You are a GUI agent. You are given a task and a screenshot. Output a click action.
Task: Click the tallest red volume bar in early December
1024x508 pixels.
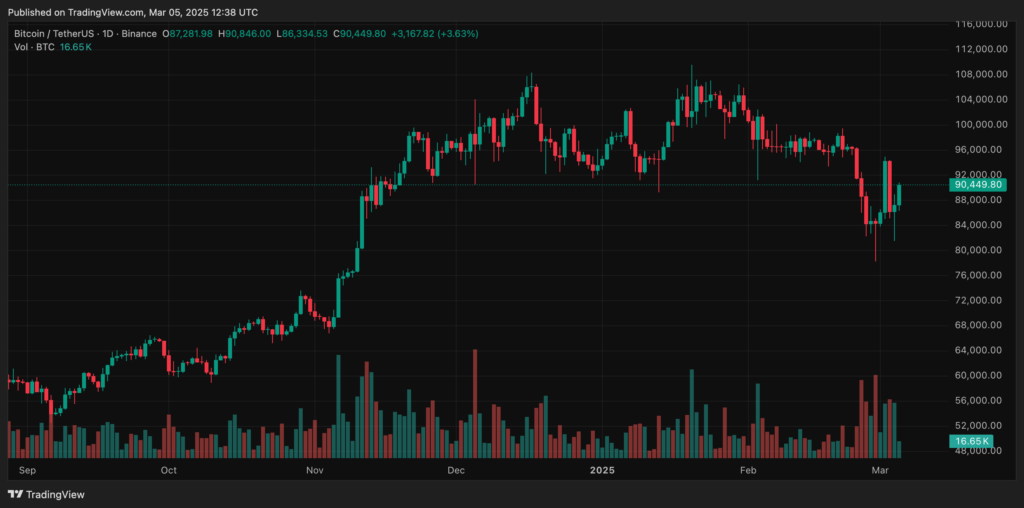475,404
